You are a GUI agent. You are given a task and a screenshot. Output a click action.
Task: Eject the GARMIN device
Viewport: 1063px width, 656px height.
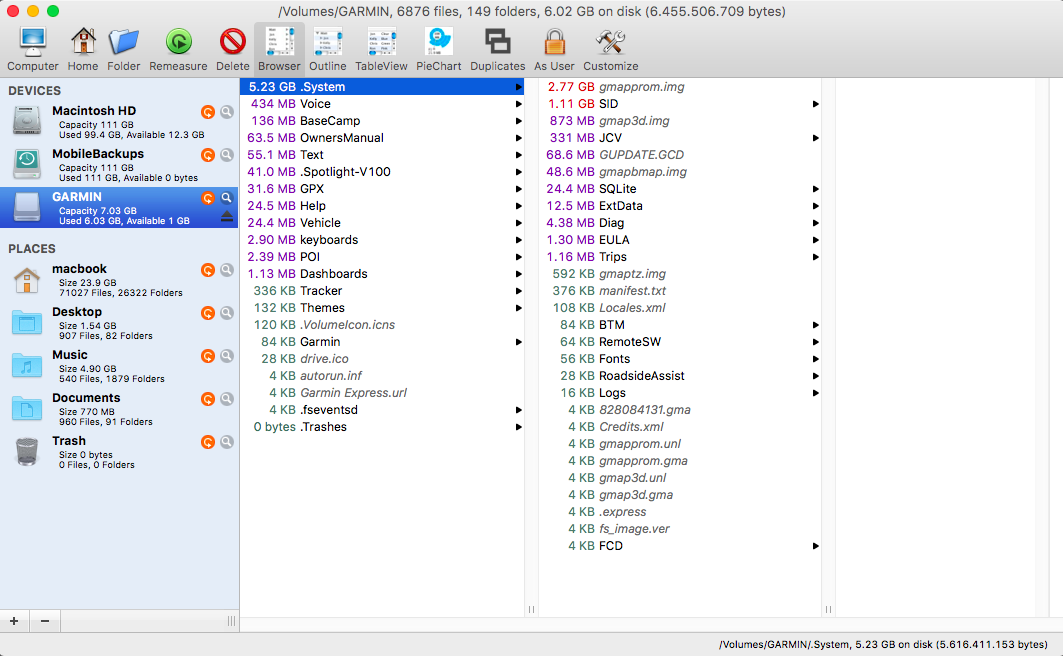coord(227,216)
